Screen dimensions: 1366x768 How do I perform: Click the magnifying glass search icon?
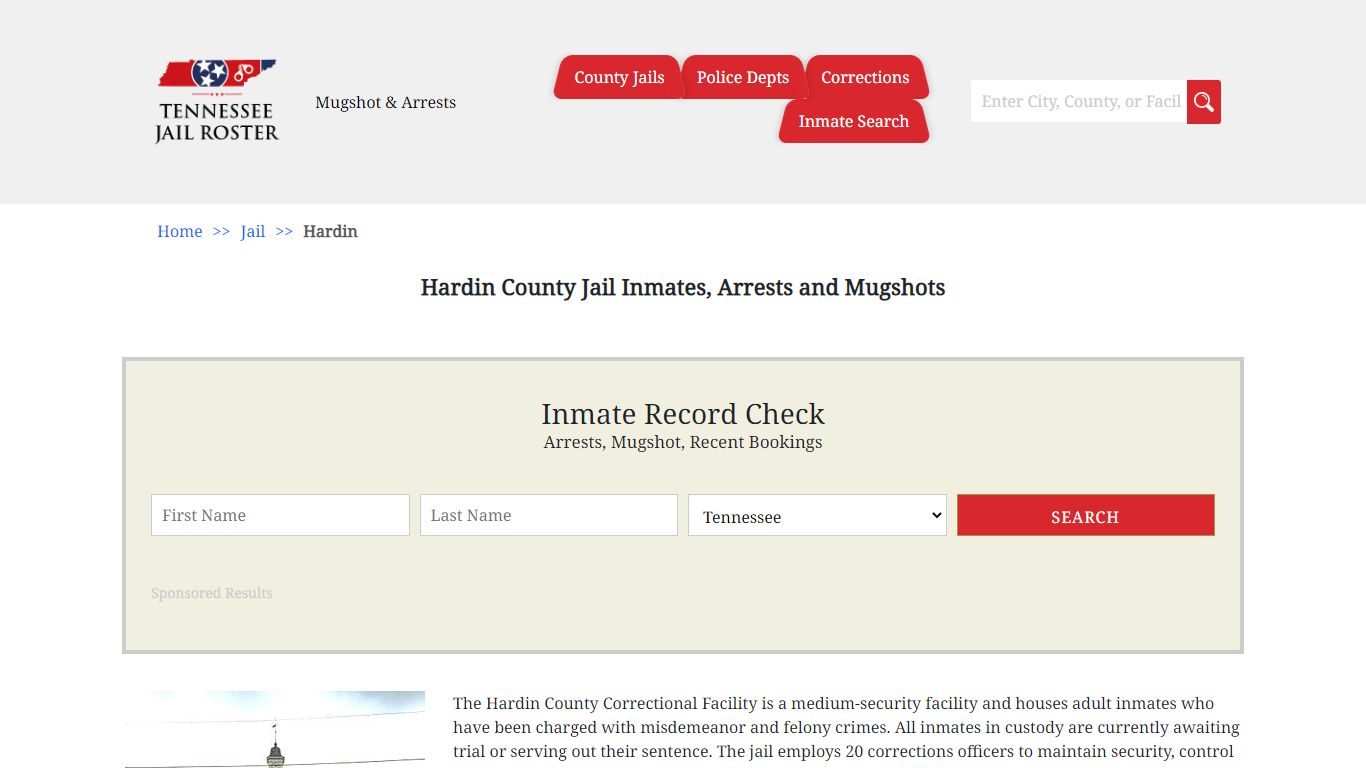click(1204, 102)
